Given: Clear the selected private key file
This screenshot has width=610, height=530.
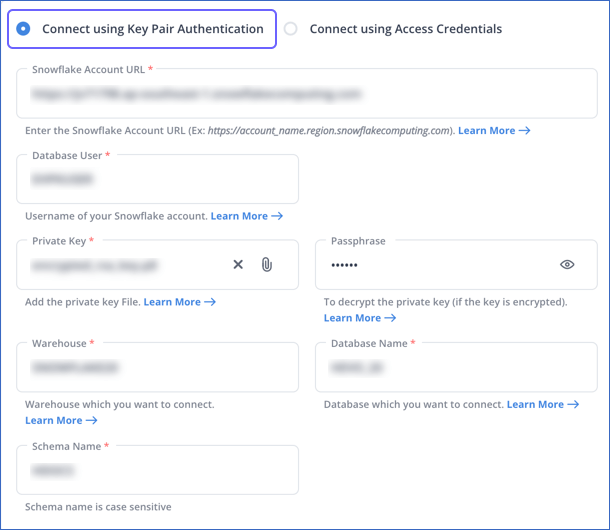Looking at the screenshot, I should coord(238,265).
